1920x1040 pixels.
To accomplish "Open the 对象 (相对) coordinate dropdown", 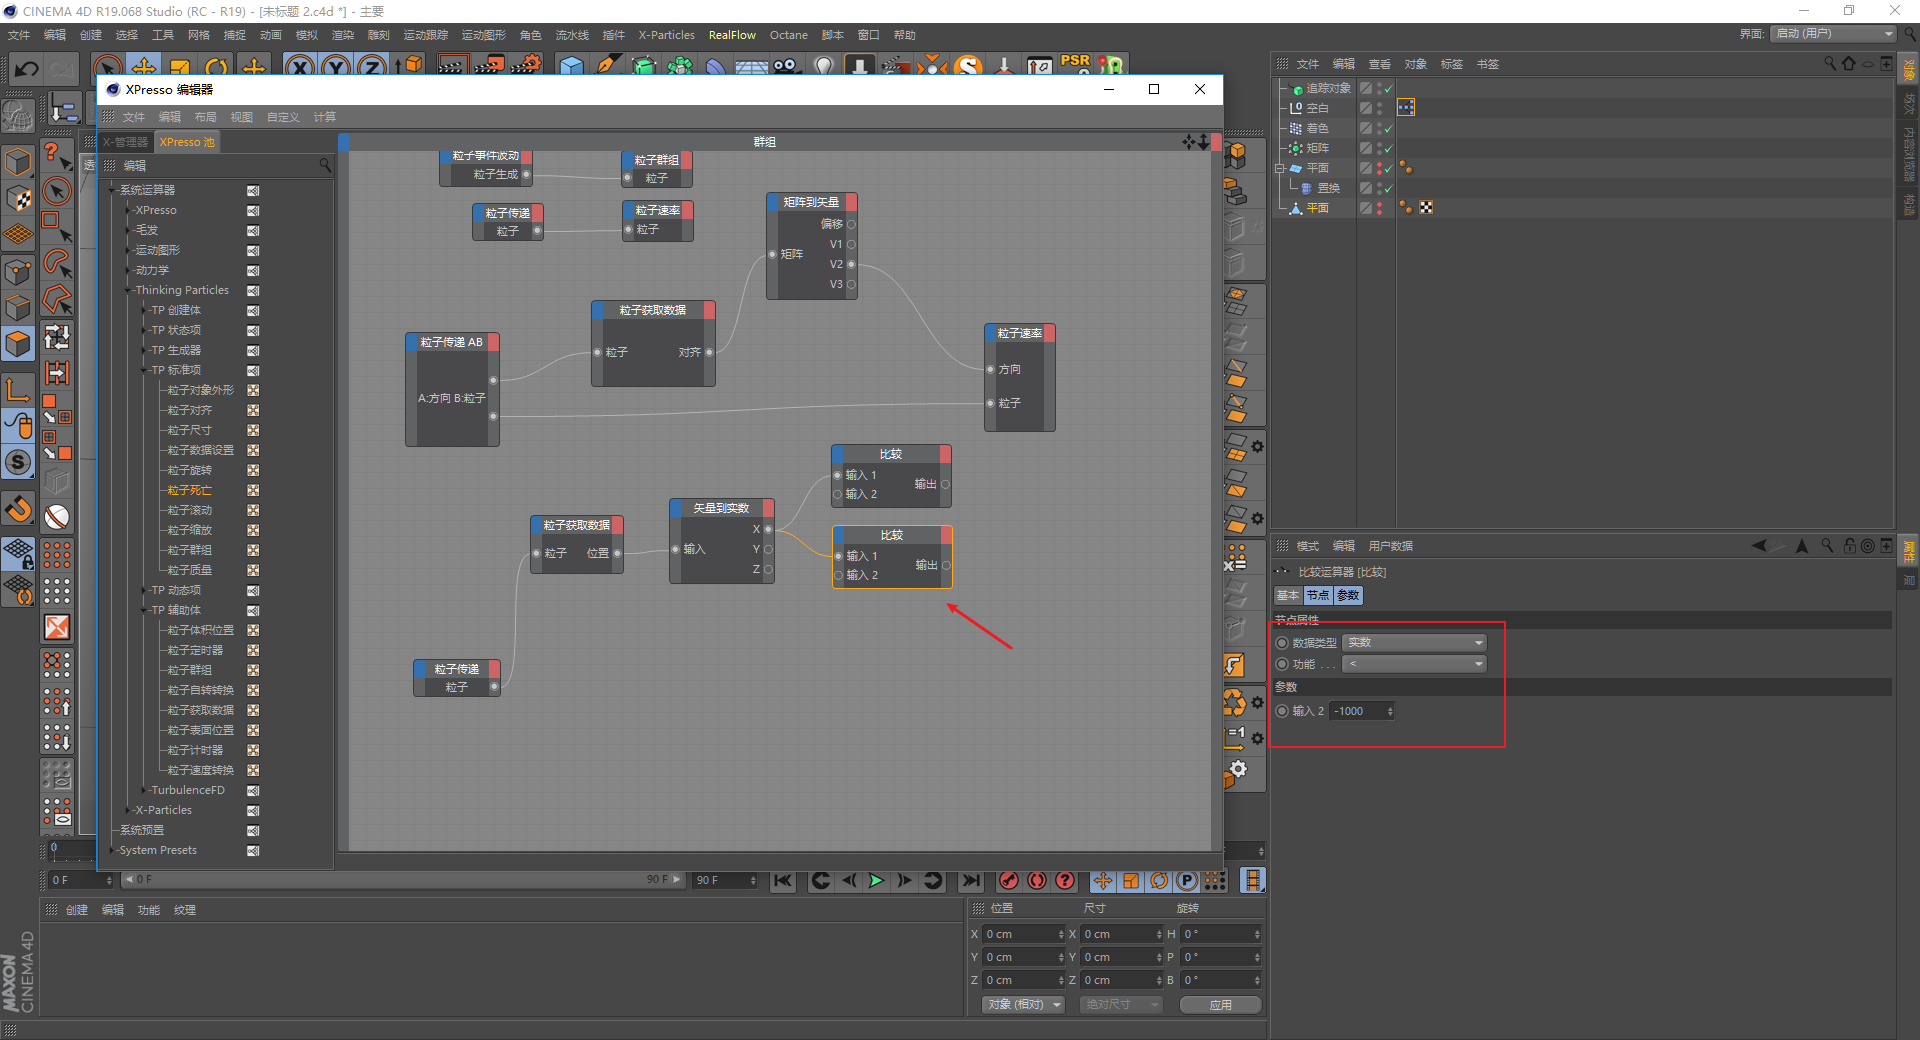I will [x=1023, y=1004].
